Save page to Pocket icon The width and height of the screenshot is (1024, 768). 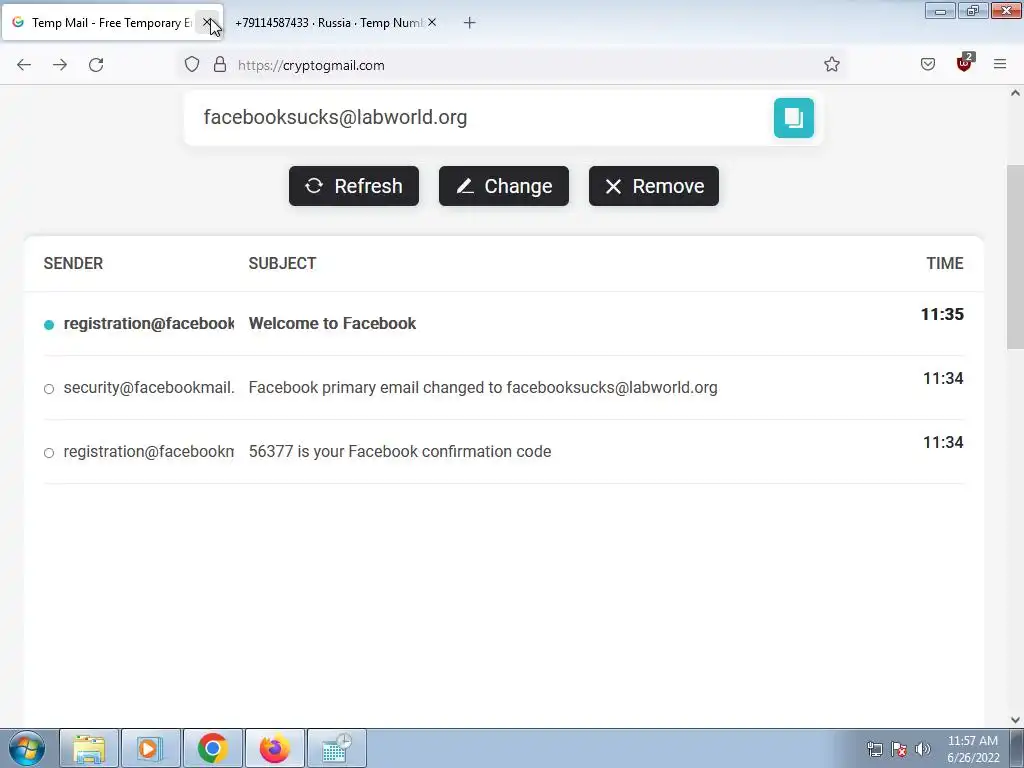(928, 64)
